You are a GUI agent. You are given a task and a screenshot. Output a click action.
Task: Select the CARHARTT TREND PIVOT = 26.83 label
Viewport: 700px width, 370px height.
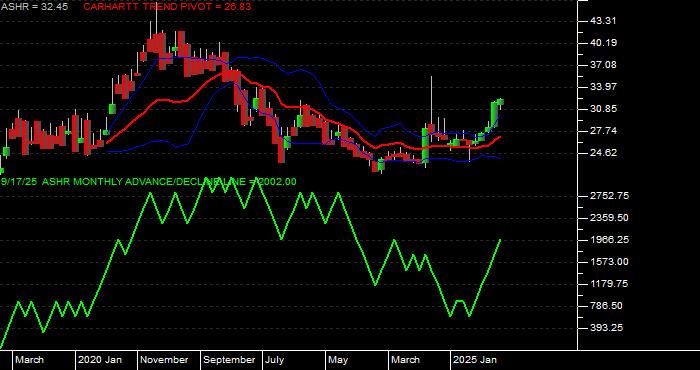pyautogui.click(x=167, y=7)
